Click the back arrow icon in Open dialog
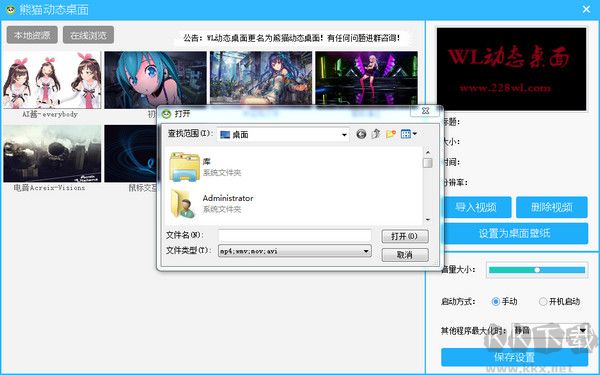The image size is (600, 375). 361,134
